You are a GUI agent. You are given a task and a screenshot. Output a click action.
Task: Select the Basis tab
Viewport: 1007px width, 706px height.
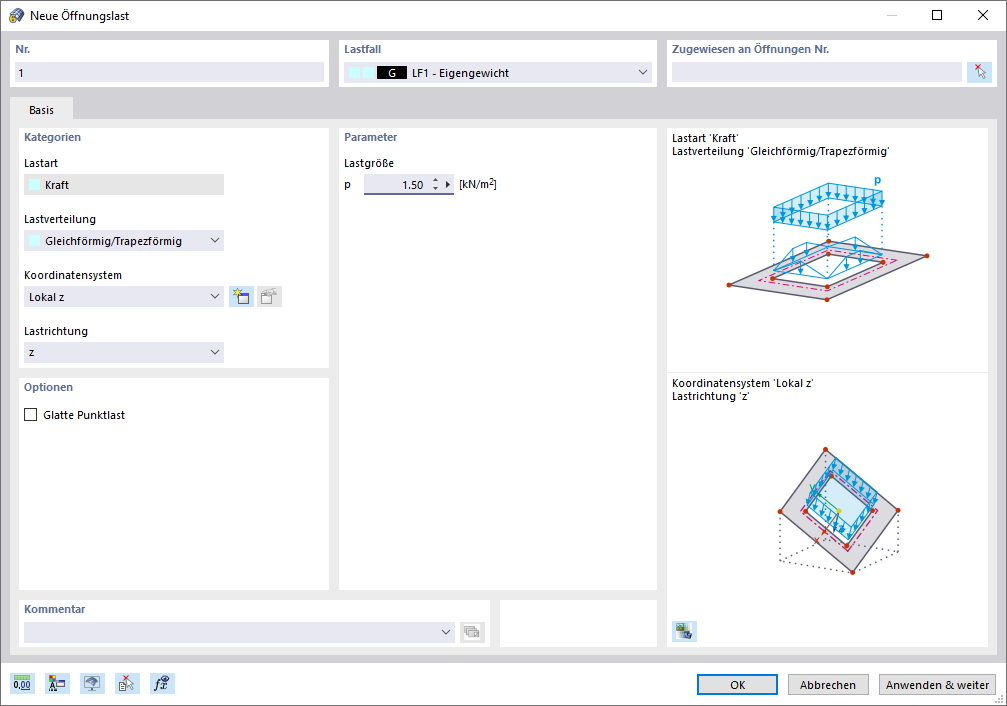[41, 110]
